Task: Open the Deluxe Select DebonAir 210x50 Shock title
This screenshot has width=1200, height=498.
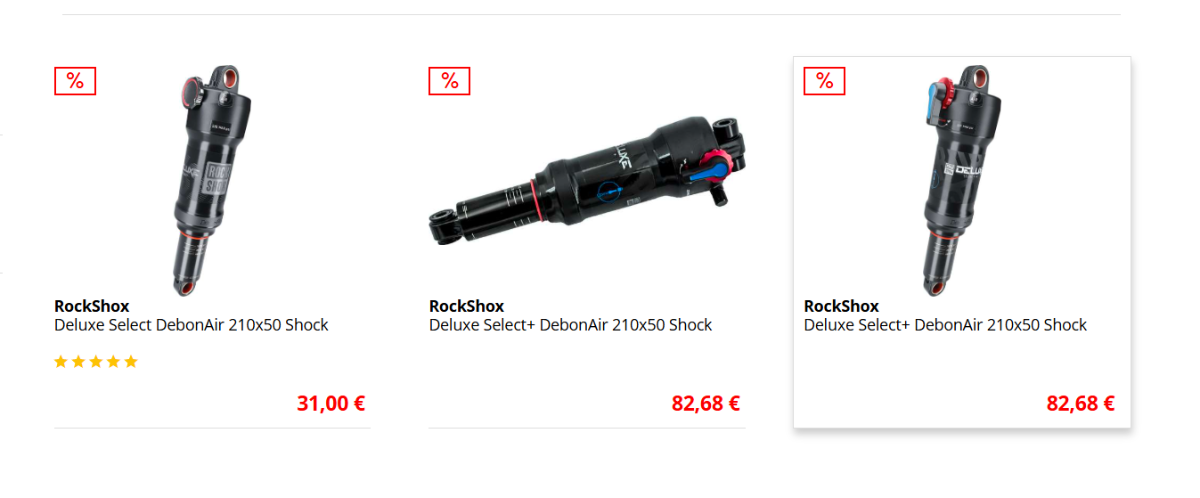Action: coord(191,325)
